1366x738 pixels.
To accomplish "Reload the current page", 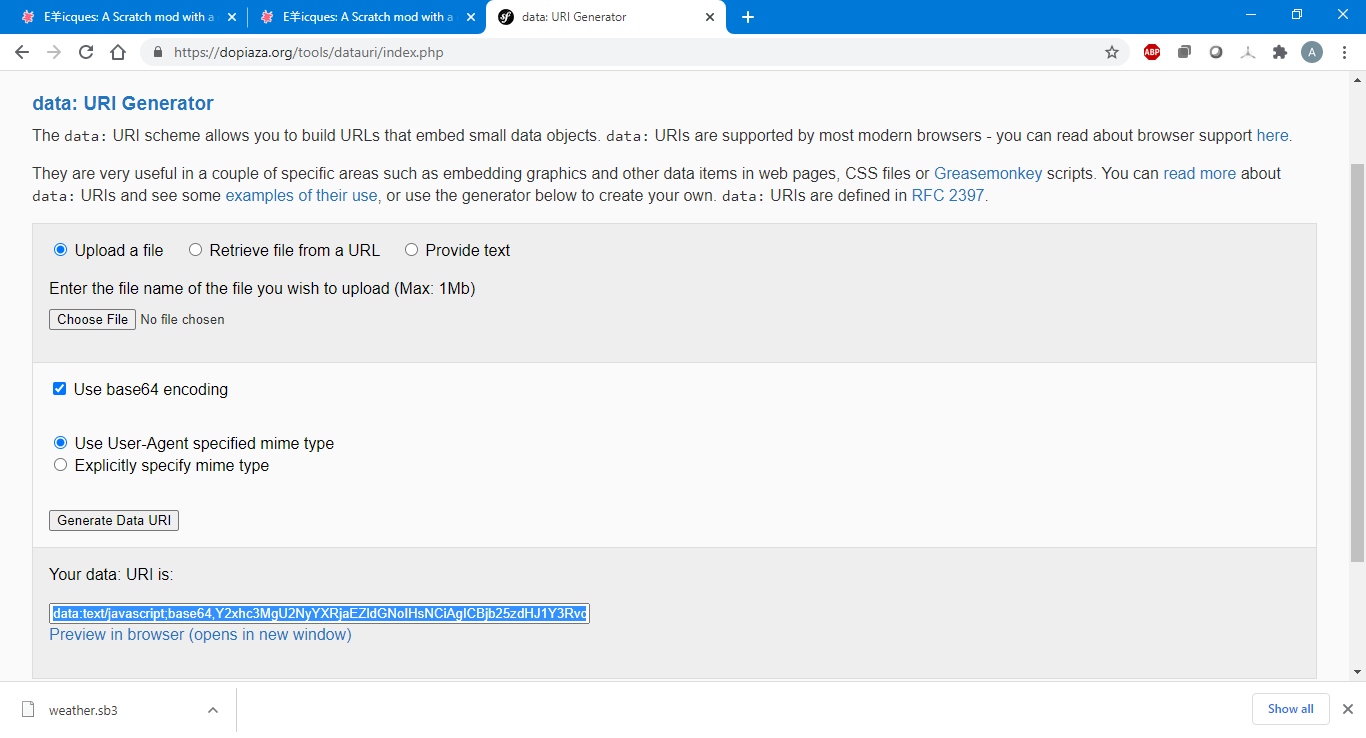I will pos(86,53).
